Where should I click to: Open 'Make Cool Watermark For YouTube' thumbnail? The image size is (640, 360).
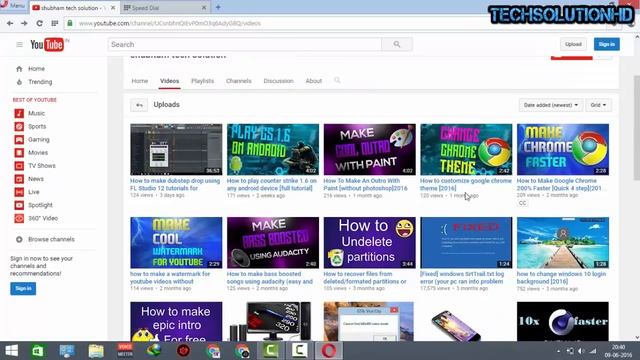pyautogui.click(x=176, y=242)
